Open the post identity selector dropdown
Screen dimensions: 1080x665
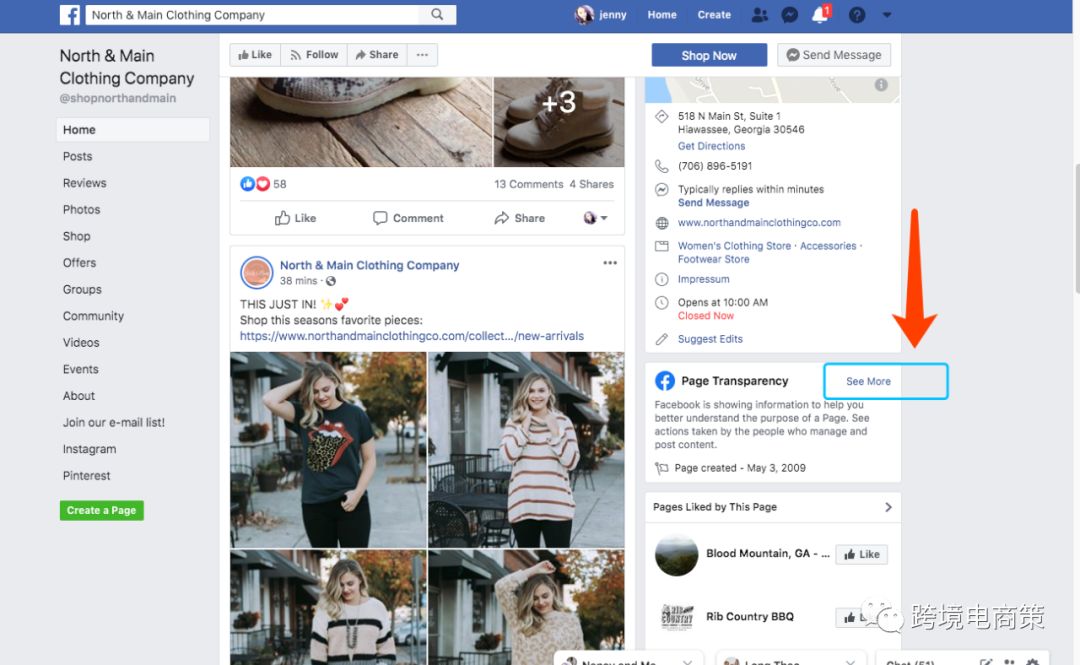pos(595,218)
